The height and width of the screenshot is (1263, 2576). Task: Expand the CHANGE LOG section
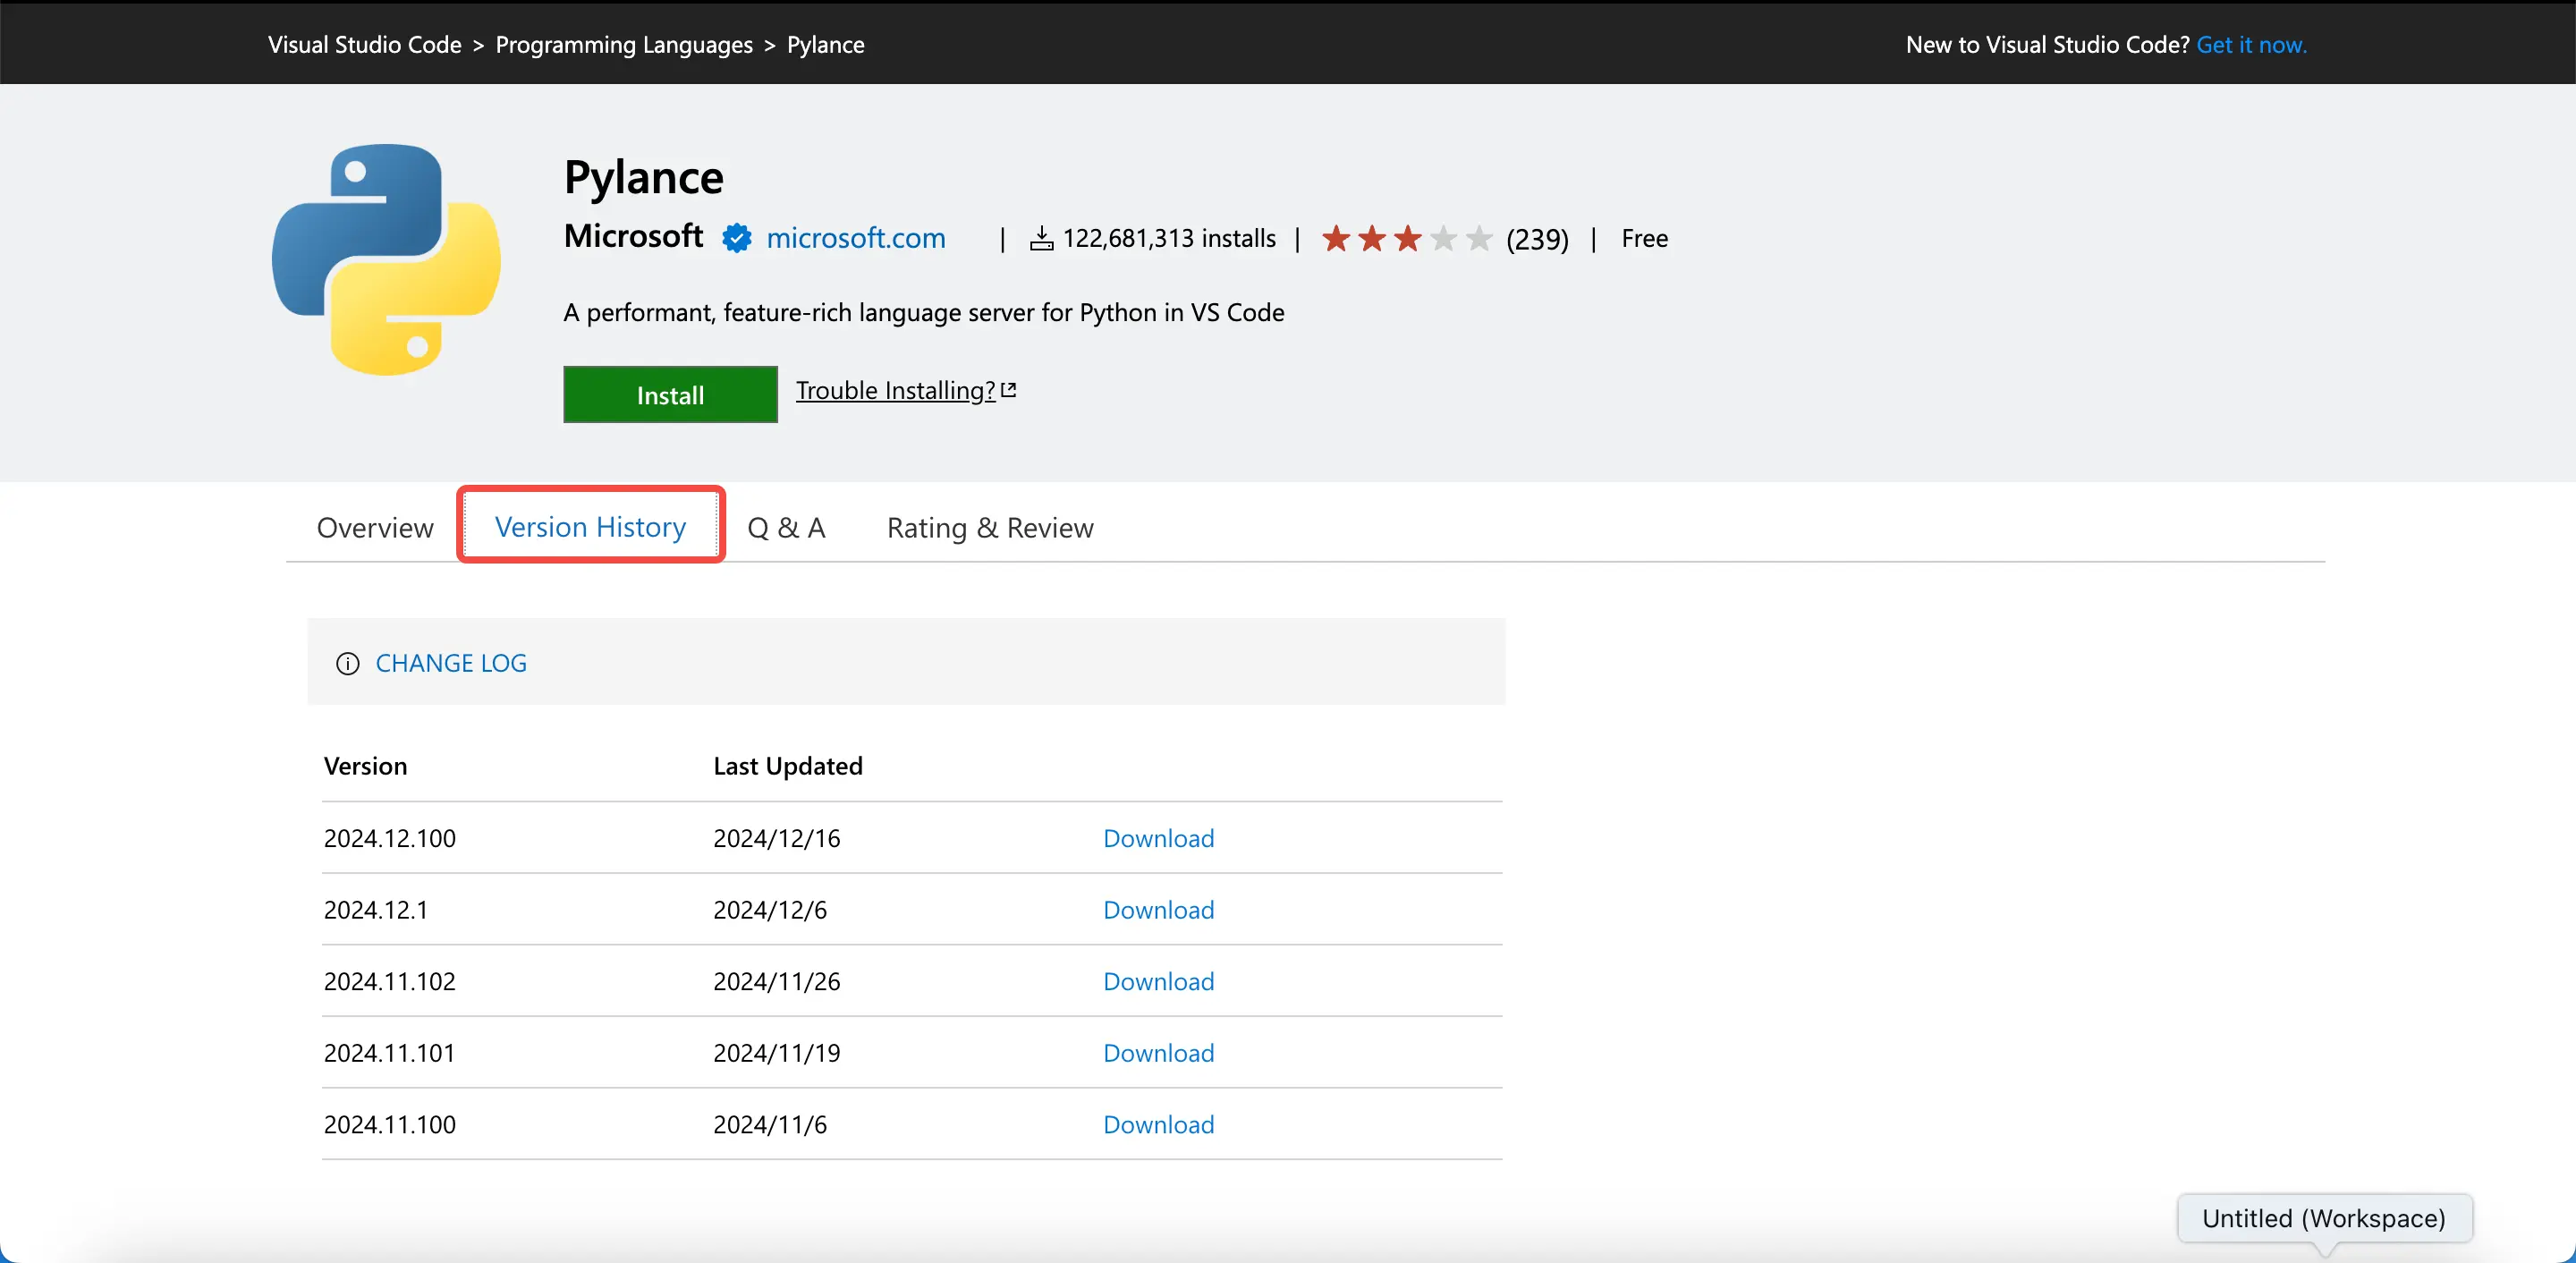pyautogui.click(x=450, y=662)
